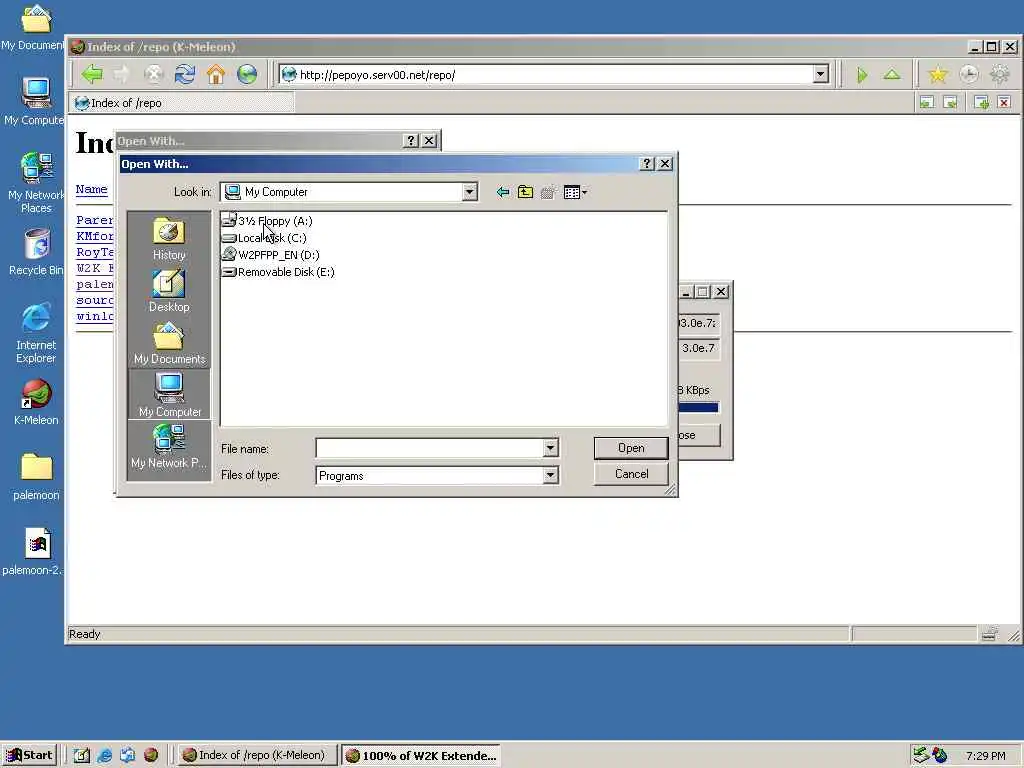Screen dimensions: 1024x768
Task: Click the Forward arrow in K-Meleon toolbar
Action: click(122, 74)
